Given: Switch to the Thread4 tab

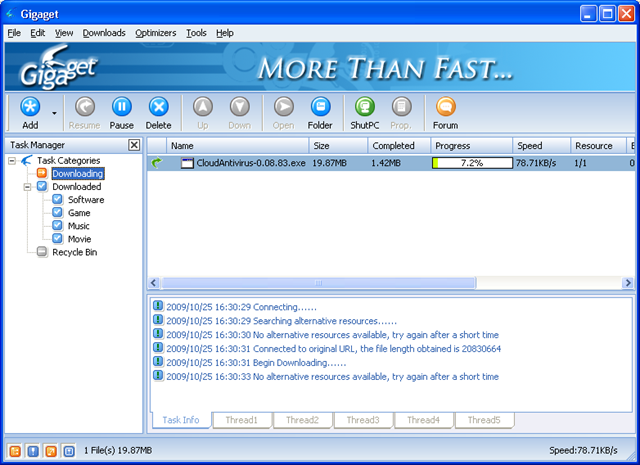Looking at the screenshot, I should pos(424,420).
